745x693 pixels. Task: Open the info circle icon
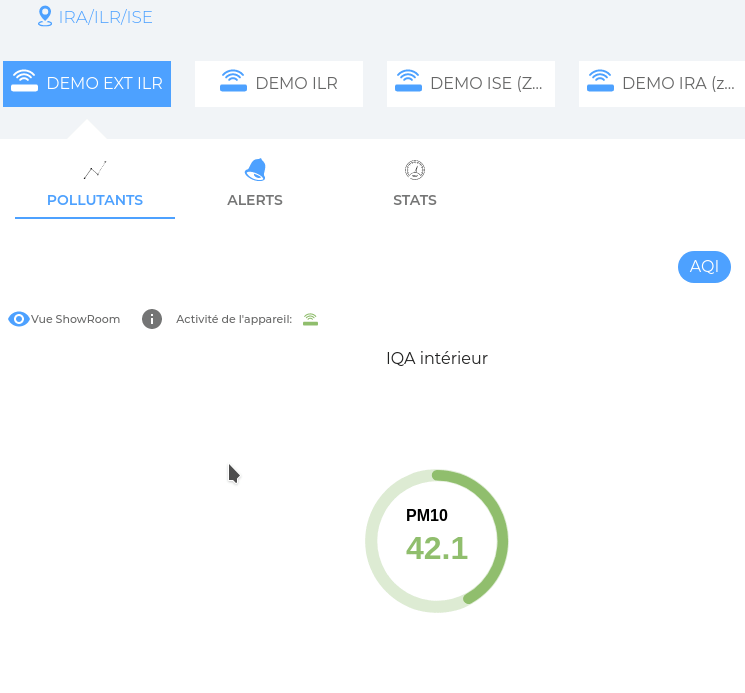(x=152, y=319)
